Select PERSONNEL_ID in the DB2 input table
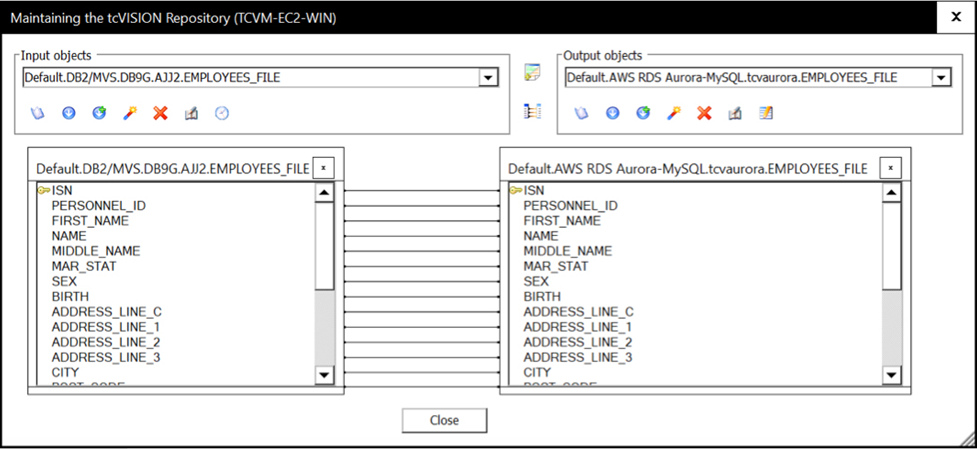Viewport: 977px width, 449px height. (x=99, y=206)
